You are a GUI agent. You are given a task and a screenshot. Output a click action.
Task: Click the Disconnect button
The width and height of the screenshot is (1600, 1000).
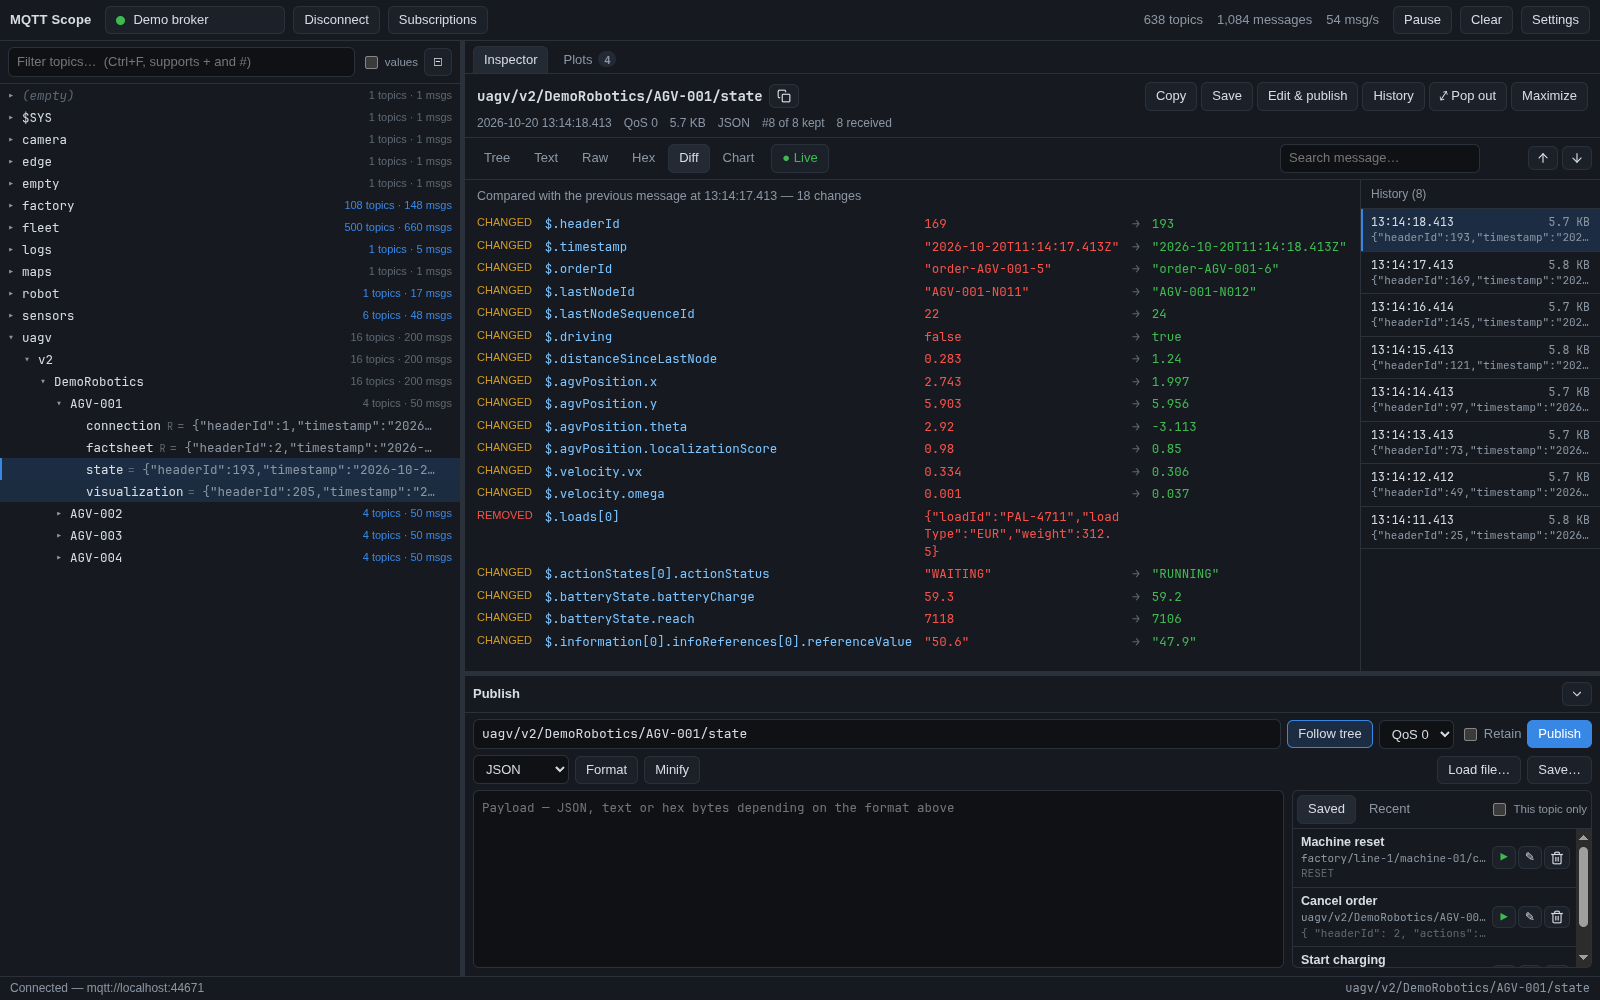coord(336,20)
